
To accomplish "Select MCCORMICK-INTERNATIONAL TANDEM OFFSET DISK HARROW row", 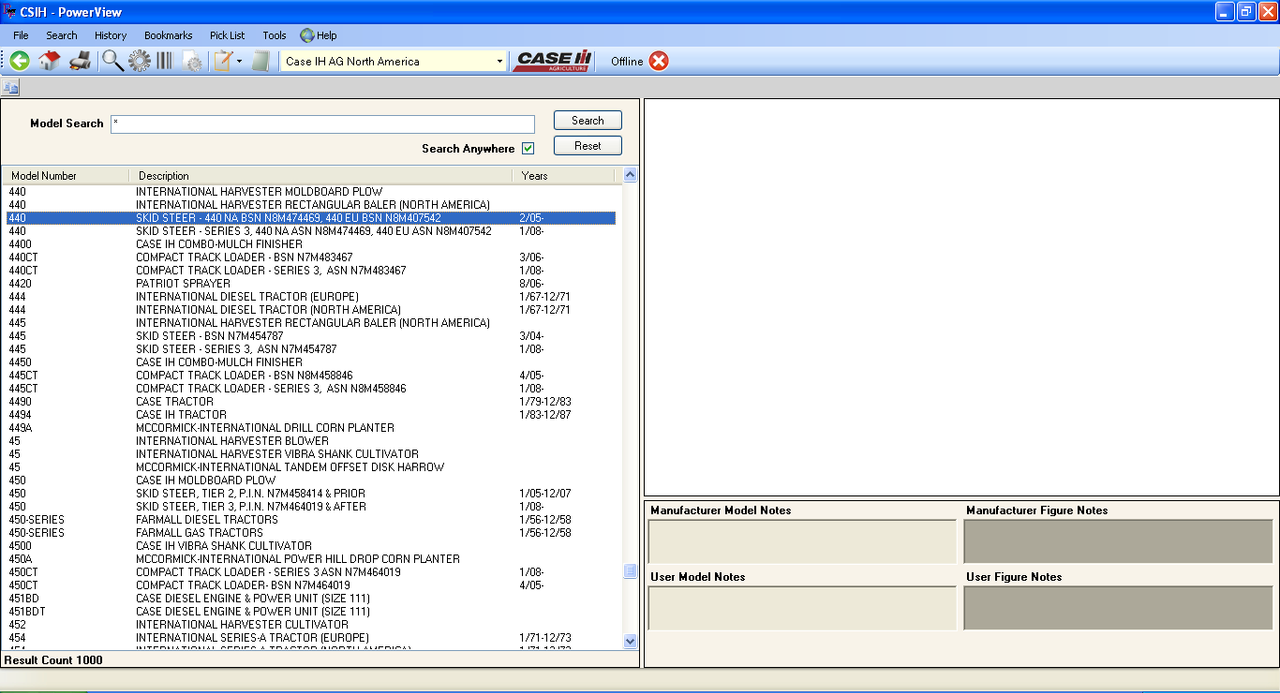I will point(309,467).
